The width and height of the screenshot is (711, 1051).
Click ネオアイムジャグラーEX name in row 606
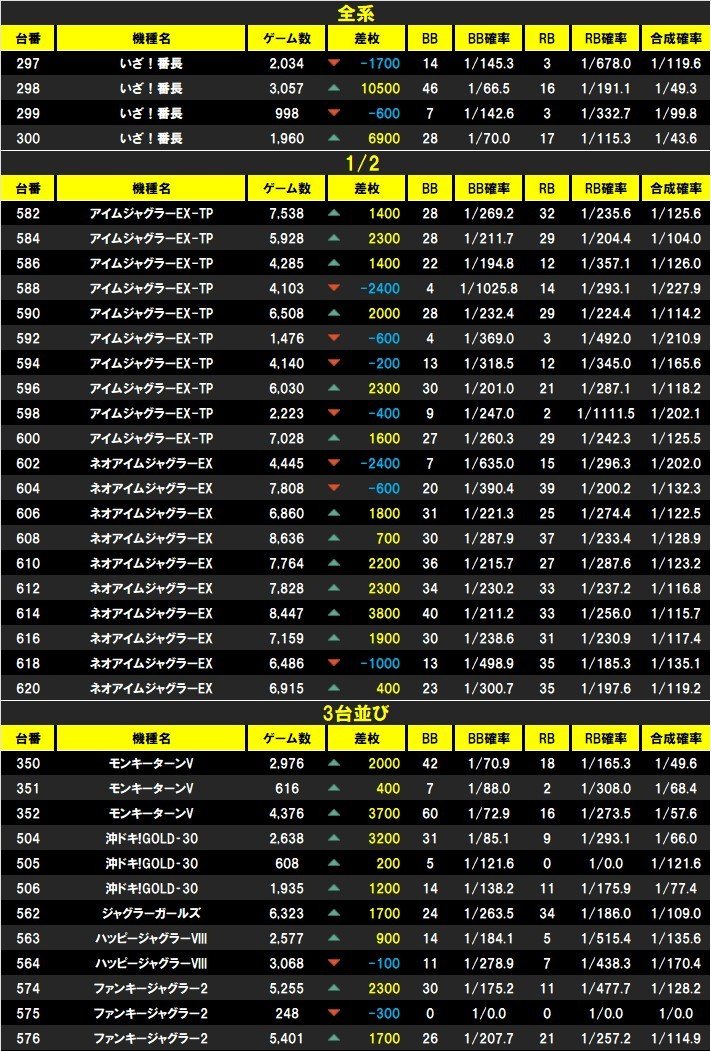(151, 514)
